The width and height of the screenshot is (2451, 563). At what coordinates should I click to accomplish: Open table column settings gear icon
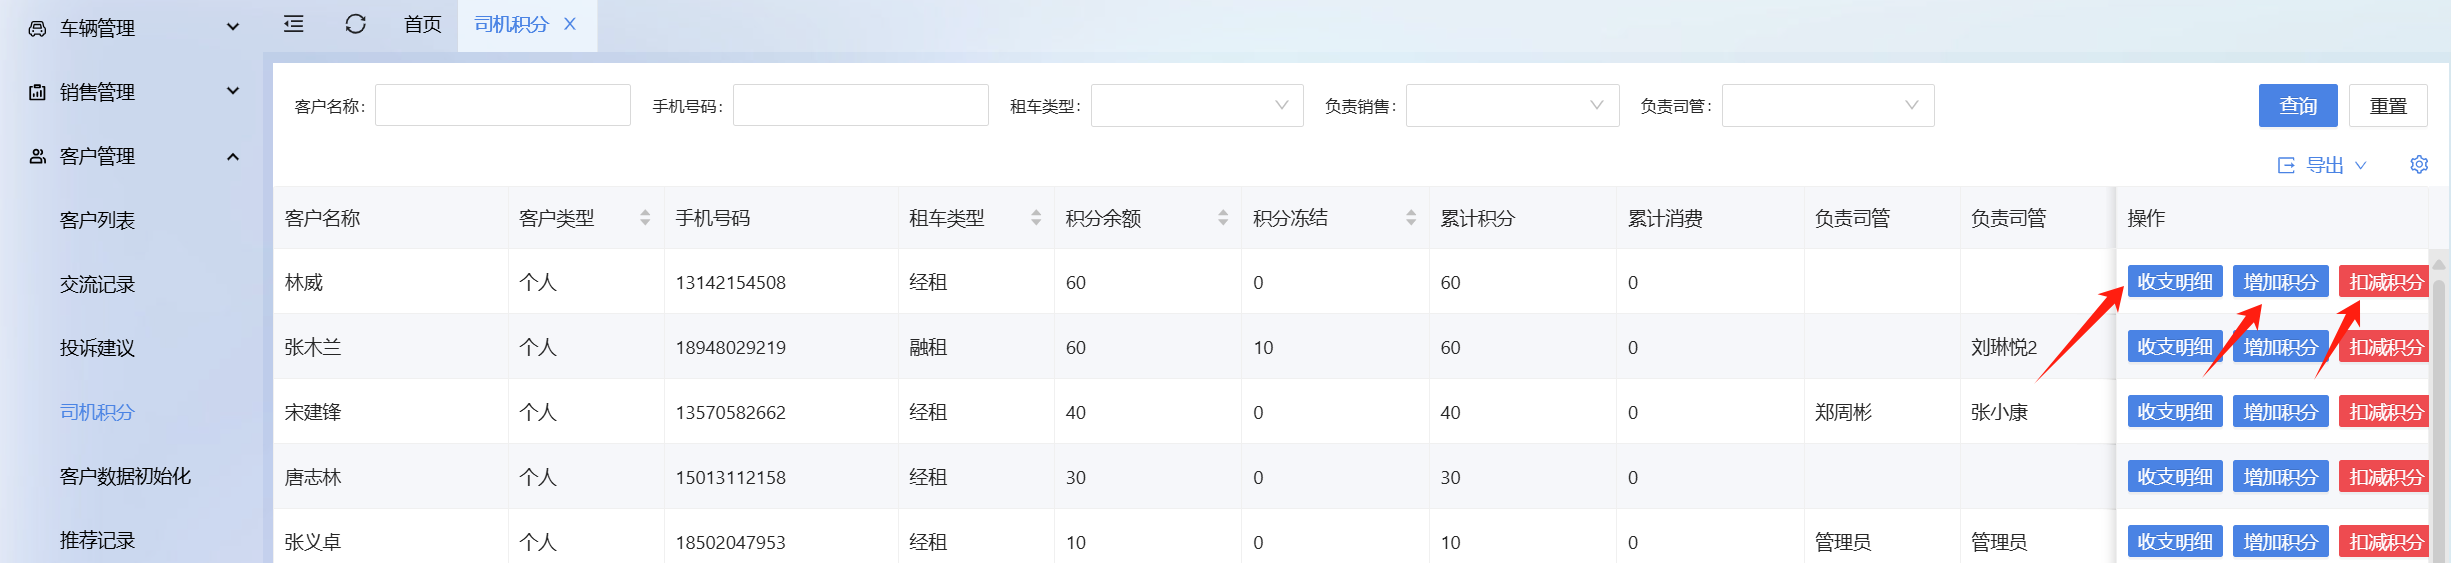tap(2418, 165)
